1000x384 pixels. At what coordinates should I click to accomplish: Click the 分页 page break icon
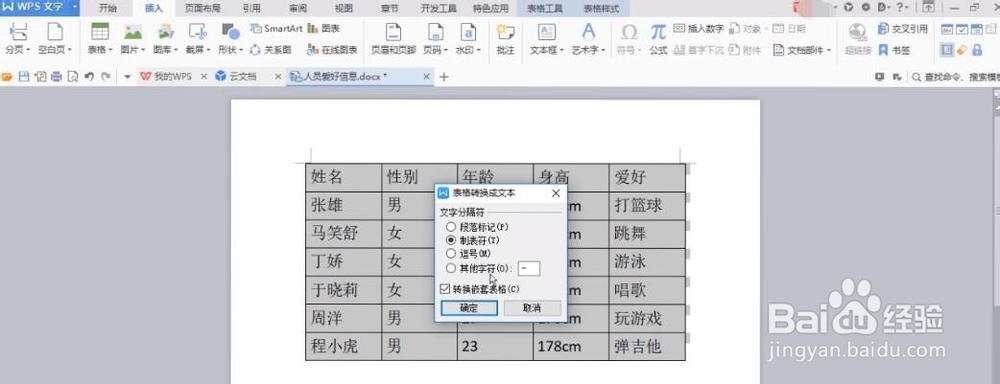(x=18, y=32)
